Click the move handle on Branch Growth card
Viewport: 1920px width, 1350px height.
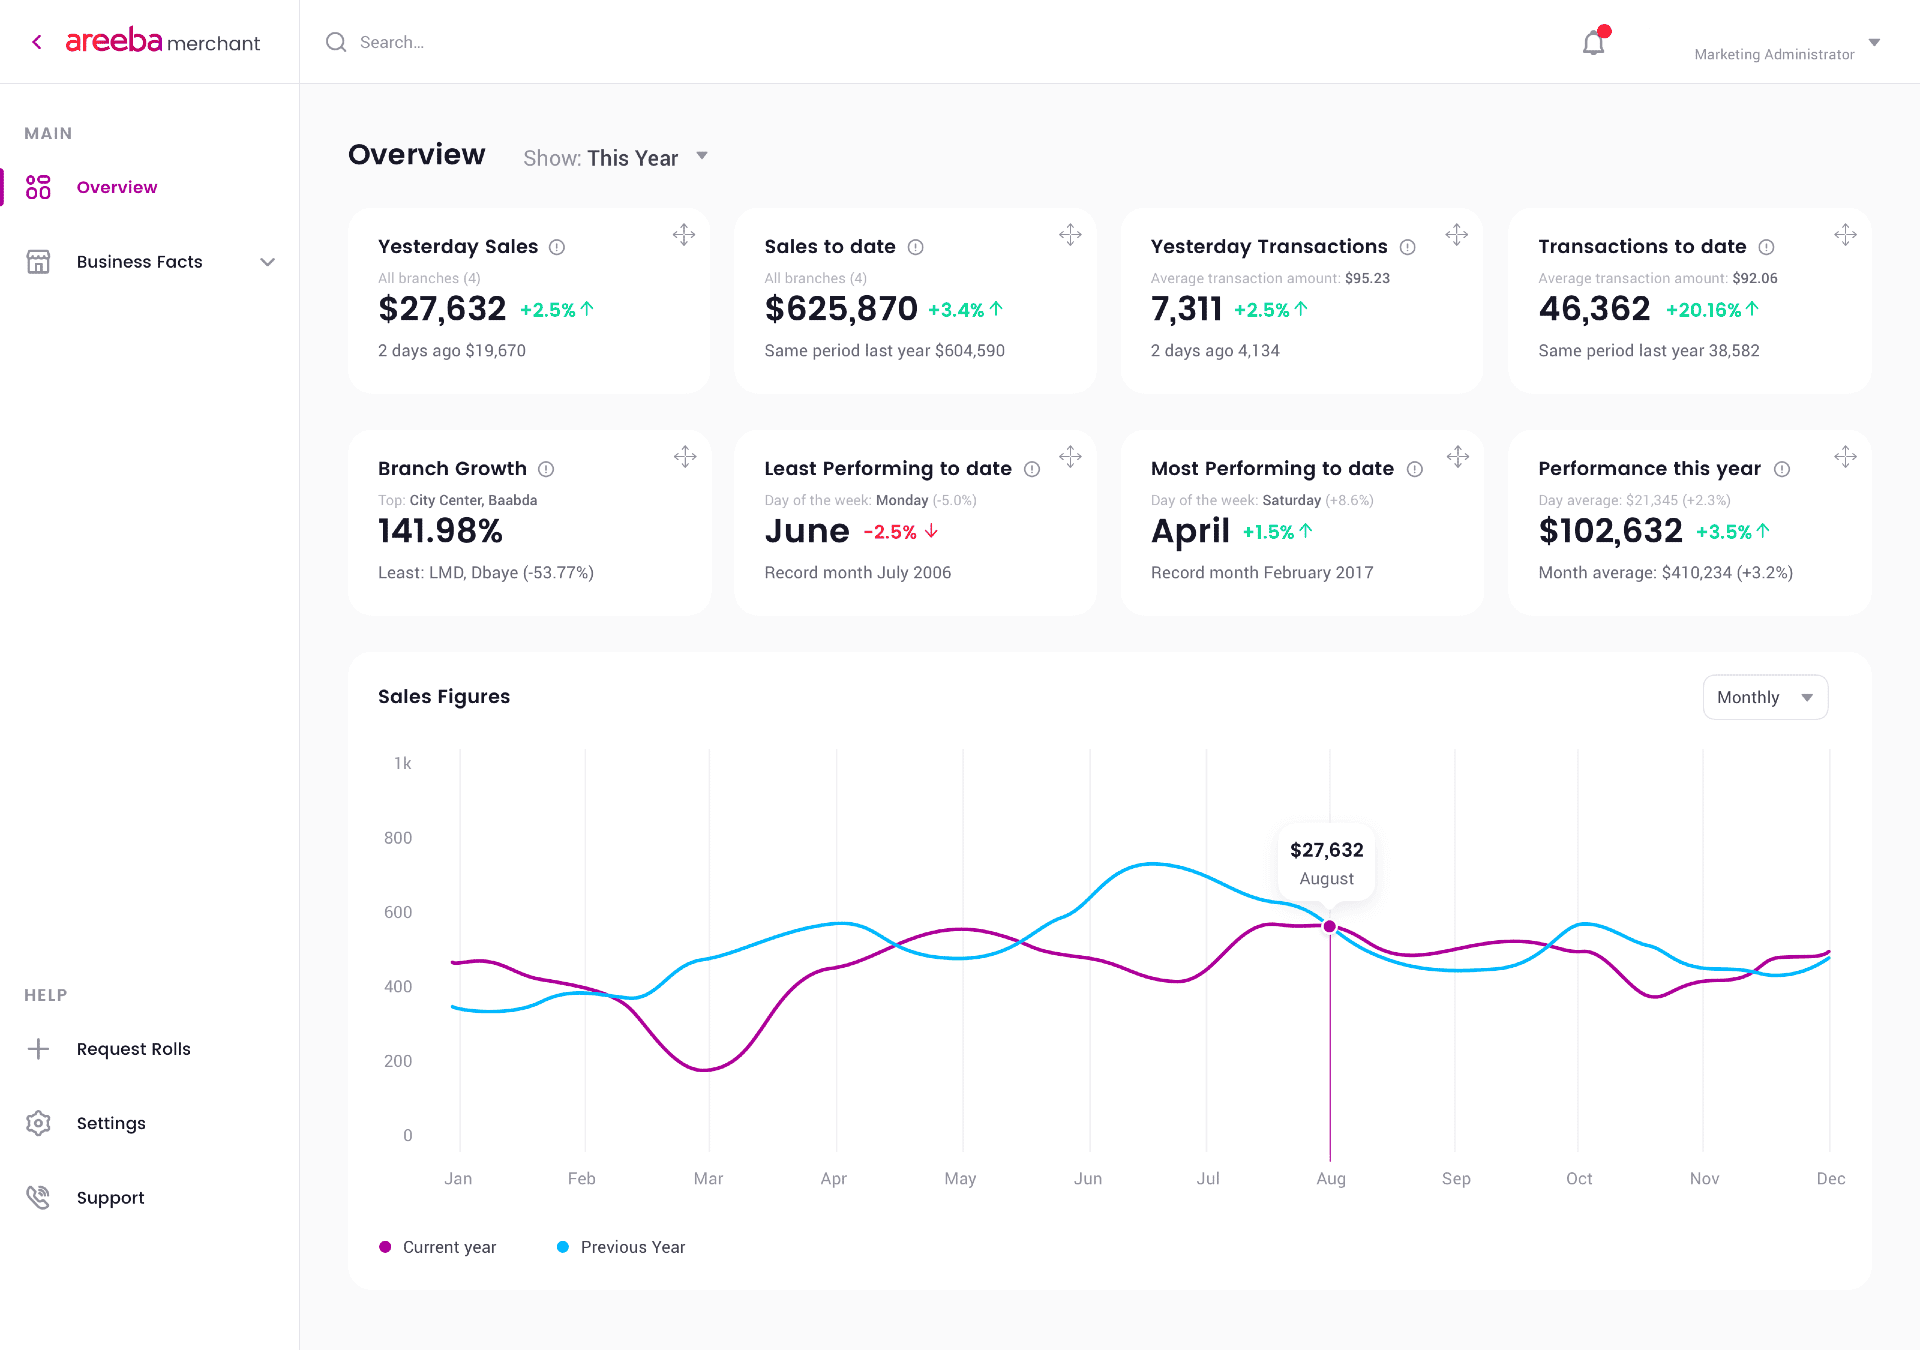coord(684,457)
